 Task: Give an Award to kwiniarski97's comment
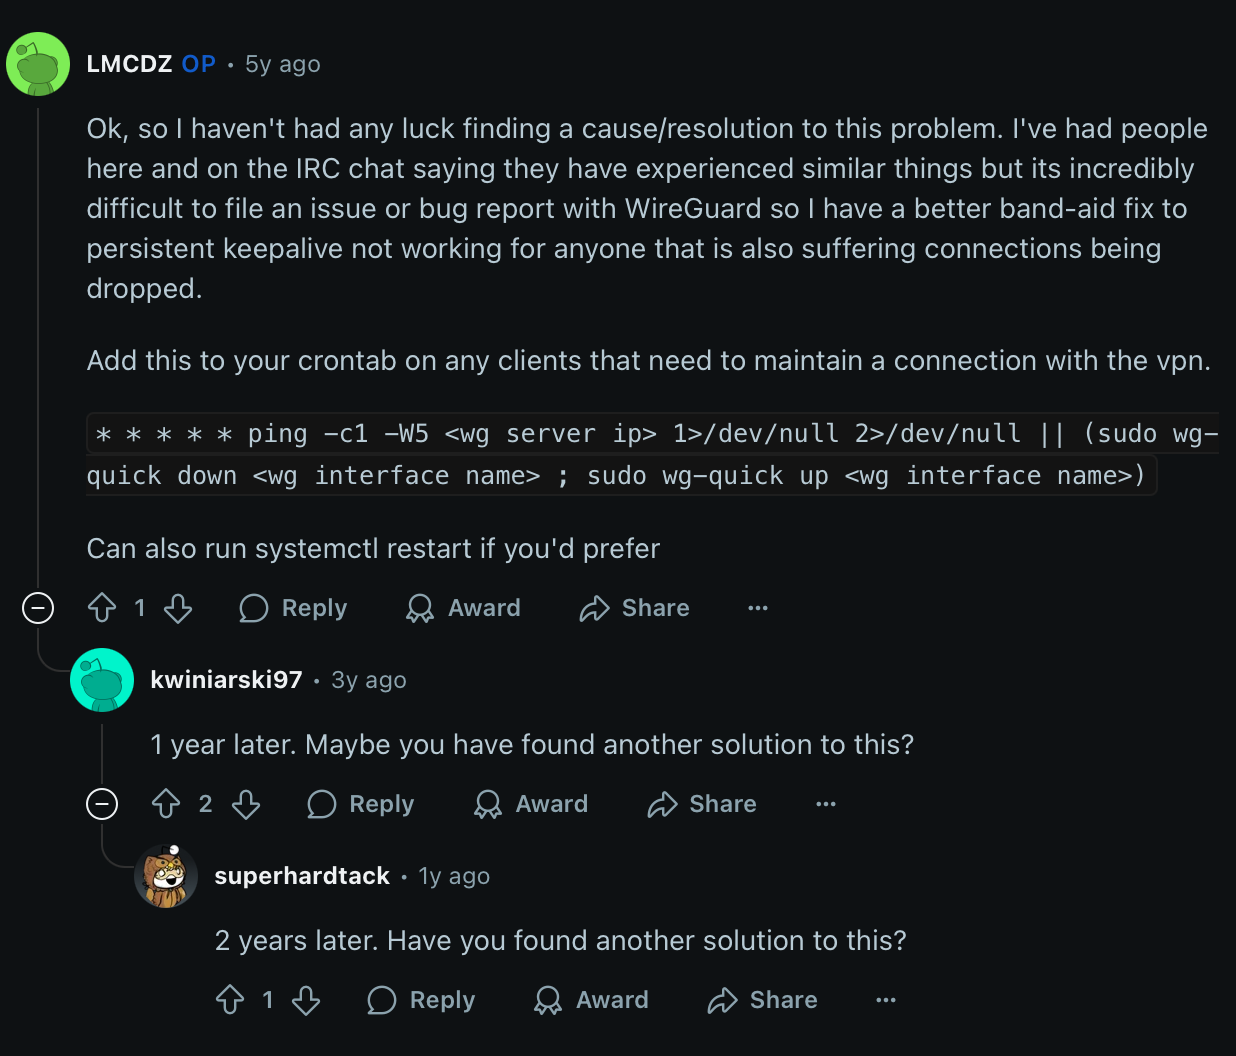(532, 804)
